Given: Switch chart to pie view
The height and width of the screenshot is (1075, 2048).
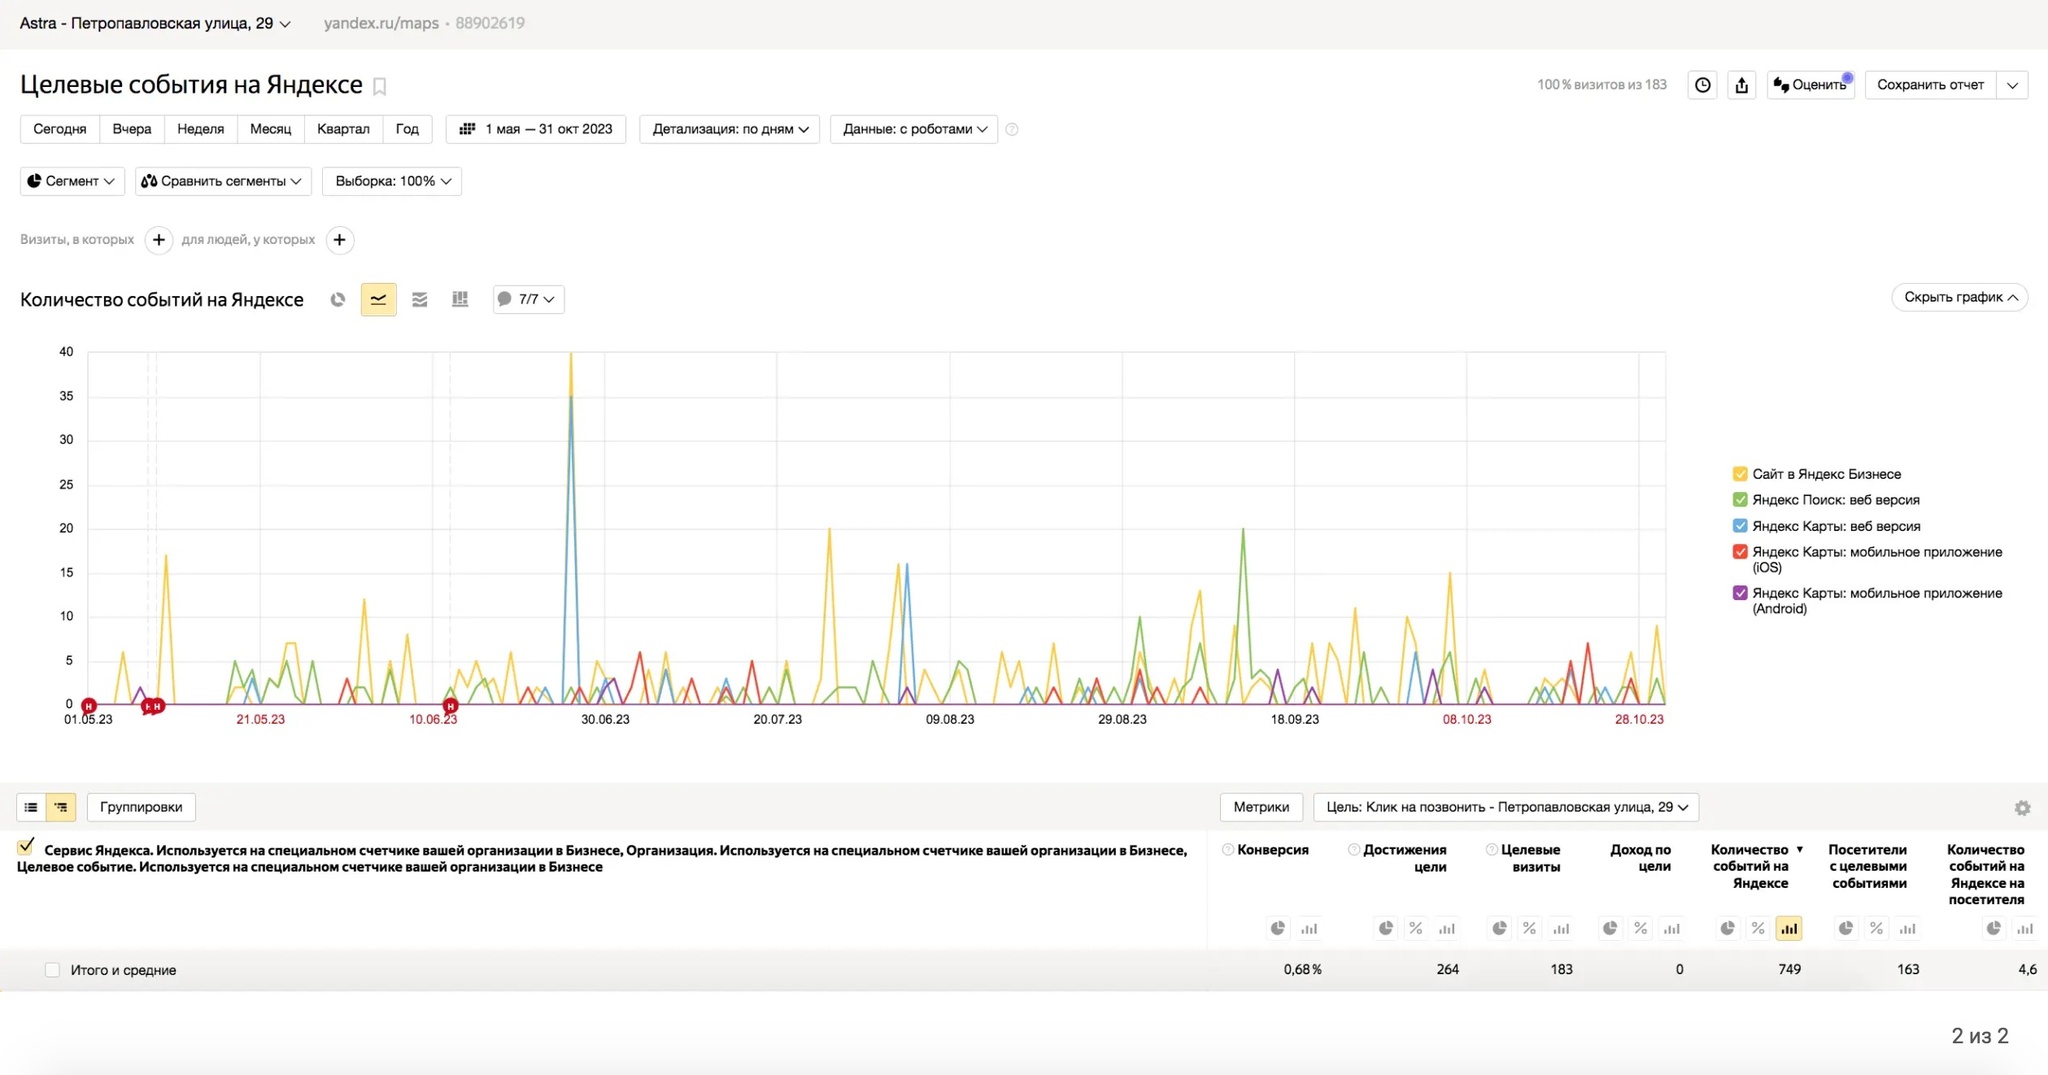Looking at the screenshot, I should click(338, 299).
